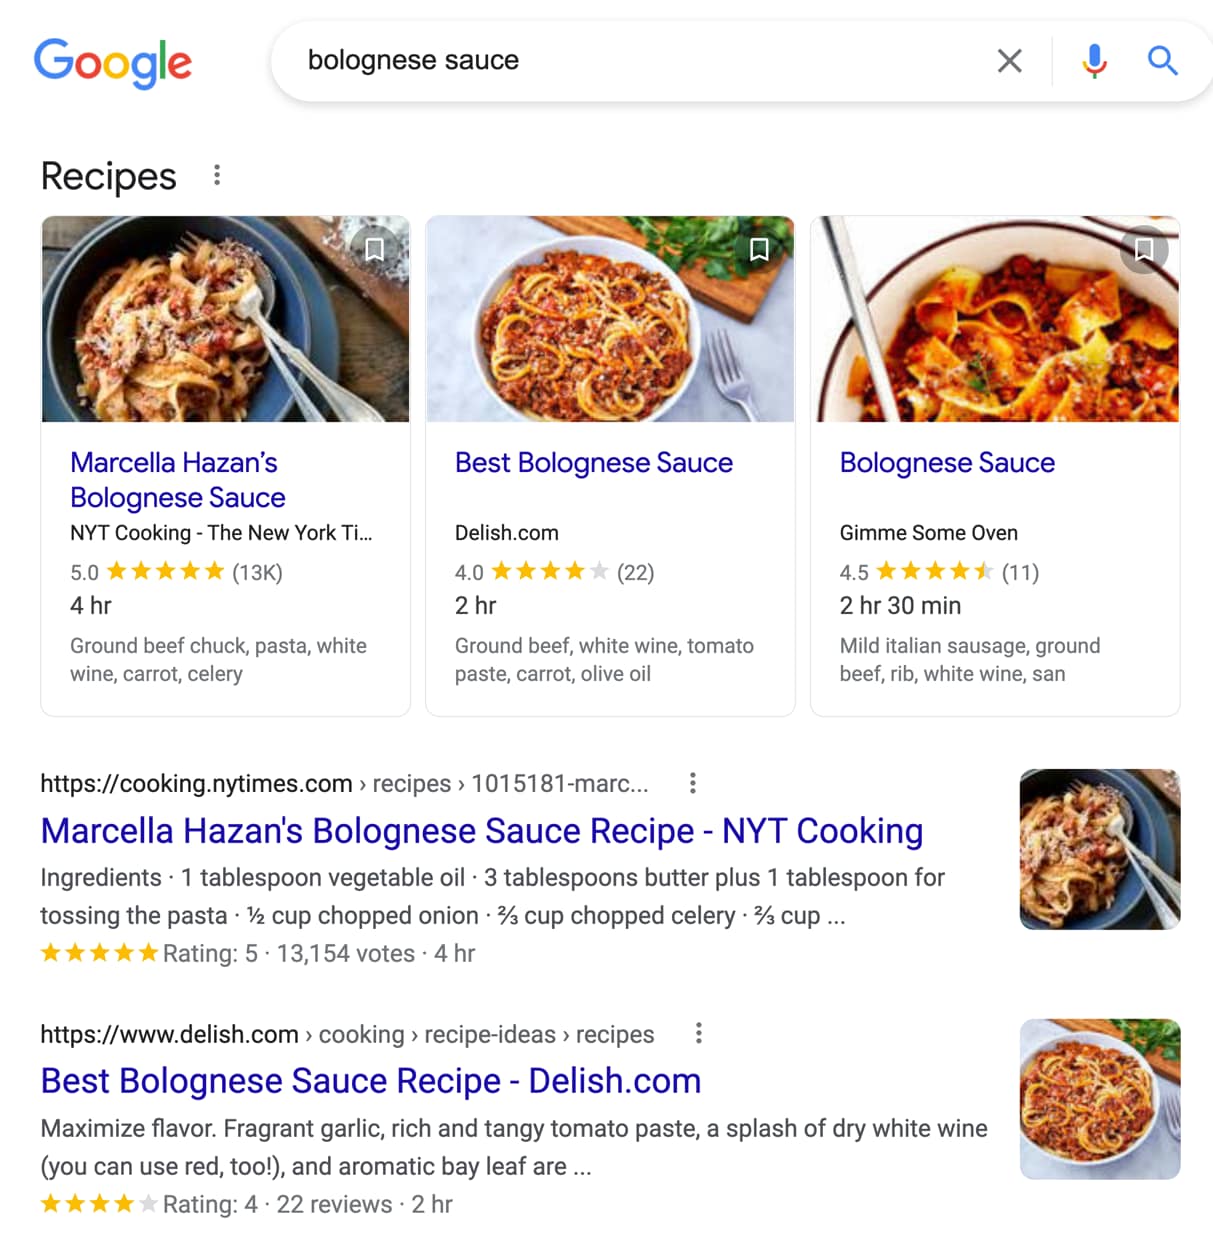Open the Best Bolognese Sauce Recipe Delish link
Screen dimensions: 1213x1255
(370, 1080)
